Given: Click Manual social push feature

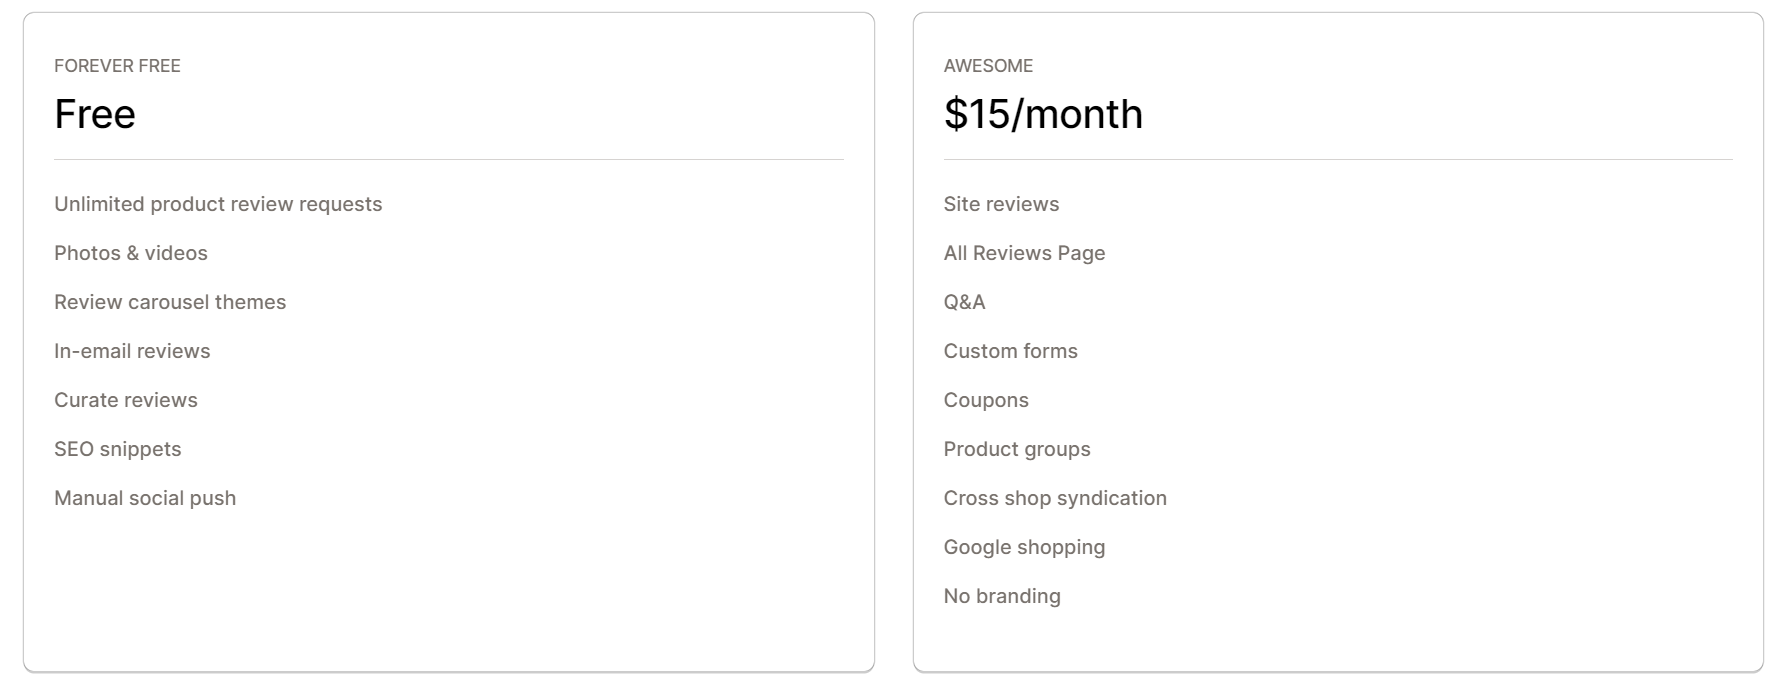Looking at the screenshot, I should click(x=145, y=498).
